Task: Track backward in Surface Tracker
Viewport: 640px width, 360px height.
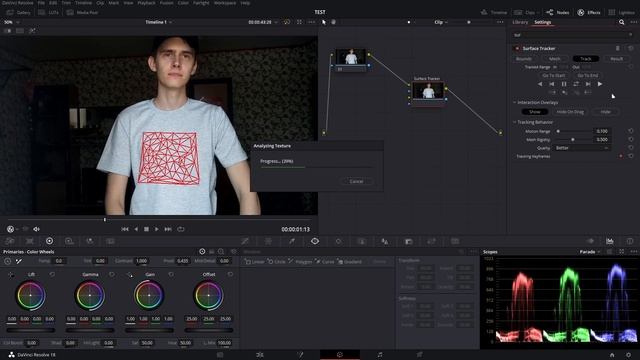Action: pos(540,84)
